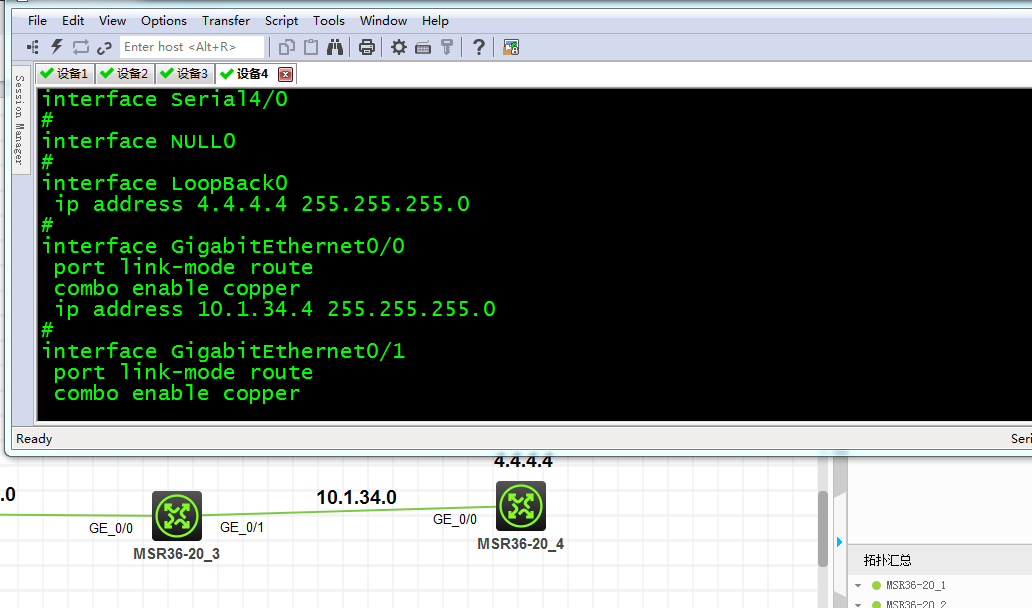Image resolution: width=1032 pixels, height=608 pixels.
Task: Click the GE_0/0 port label near MSR36-20_3
Action: pyautogui.click(x=111, y=528)
